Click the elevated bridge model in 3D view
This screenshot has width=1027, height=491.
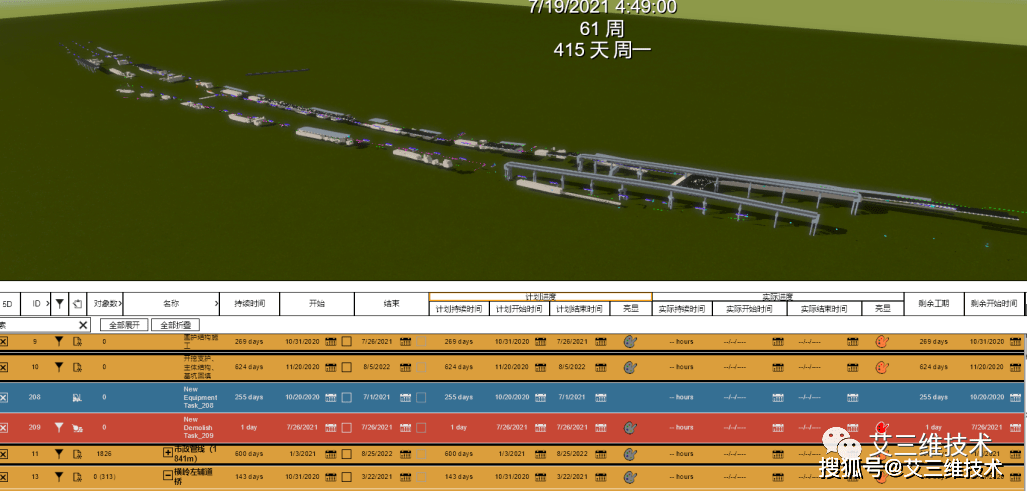[x=662, y=190]
